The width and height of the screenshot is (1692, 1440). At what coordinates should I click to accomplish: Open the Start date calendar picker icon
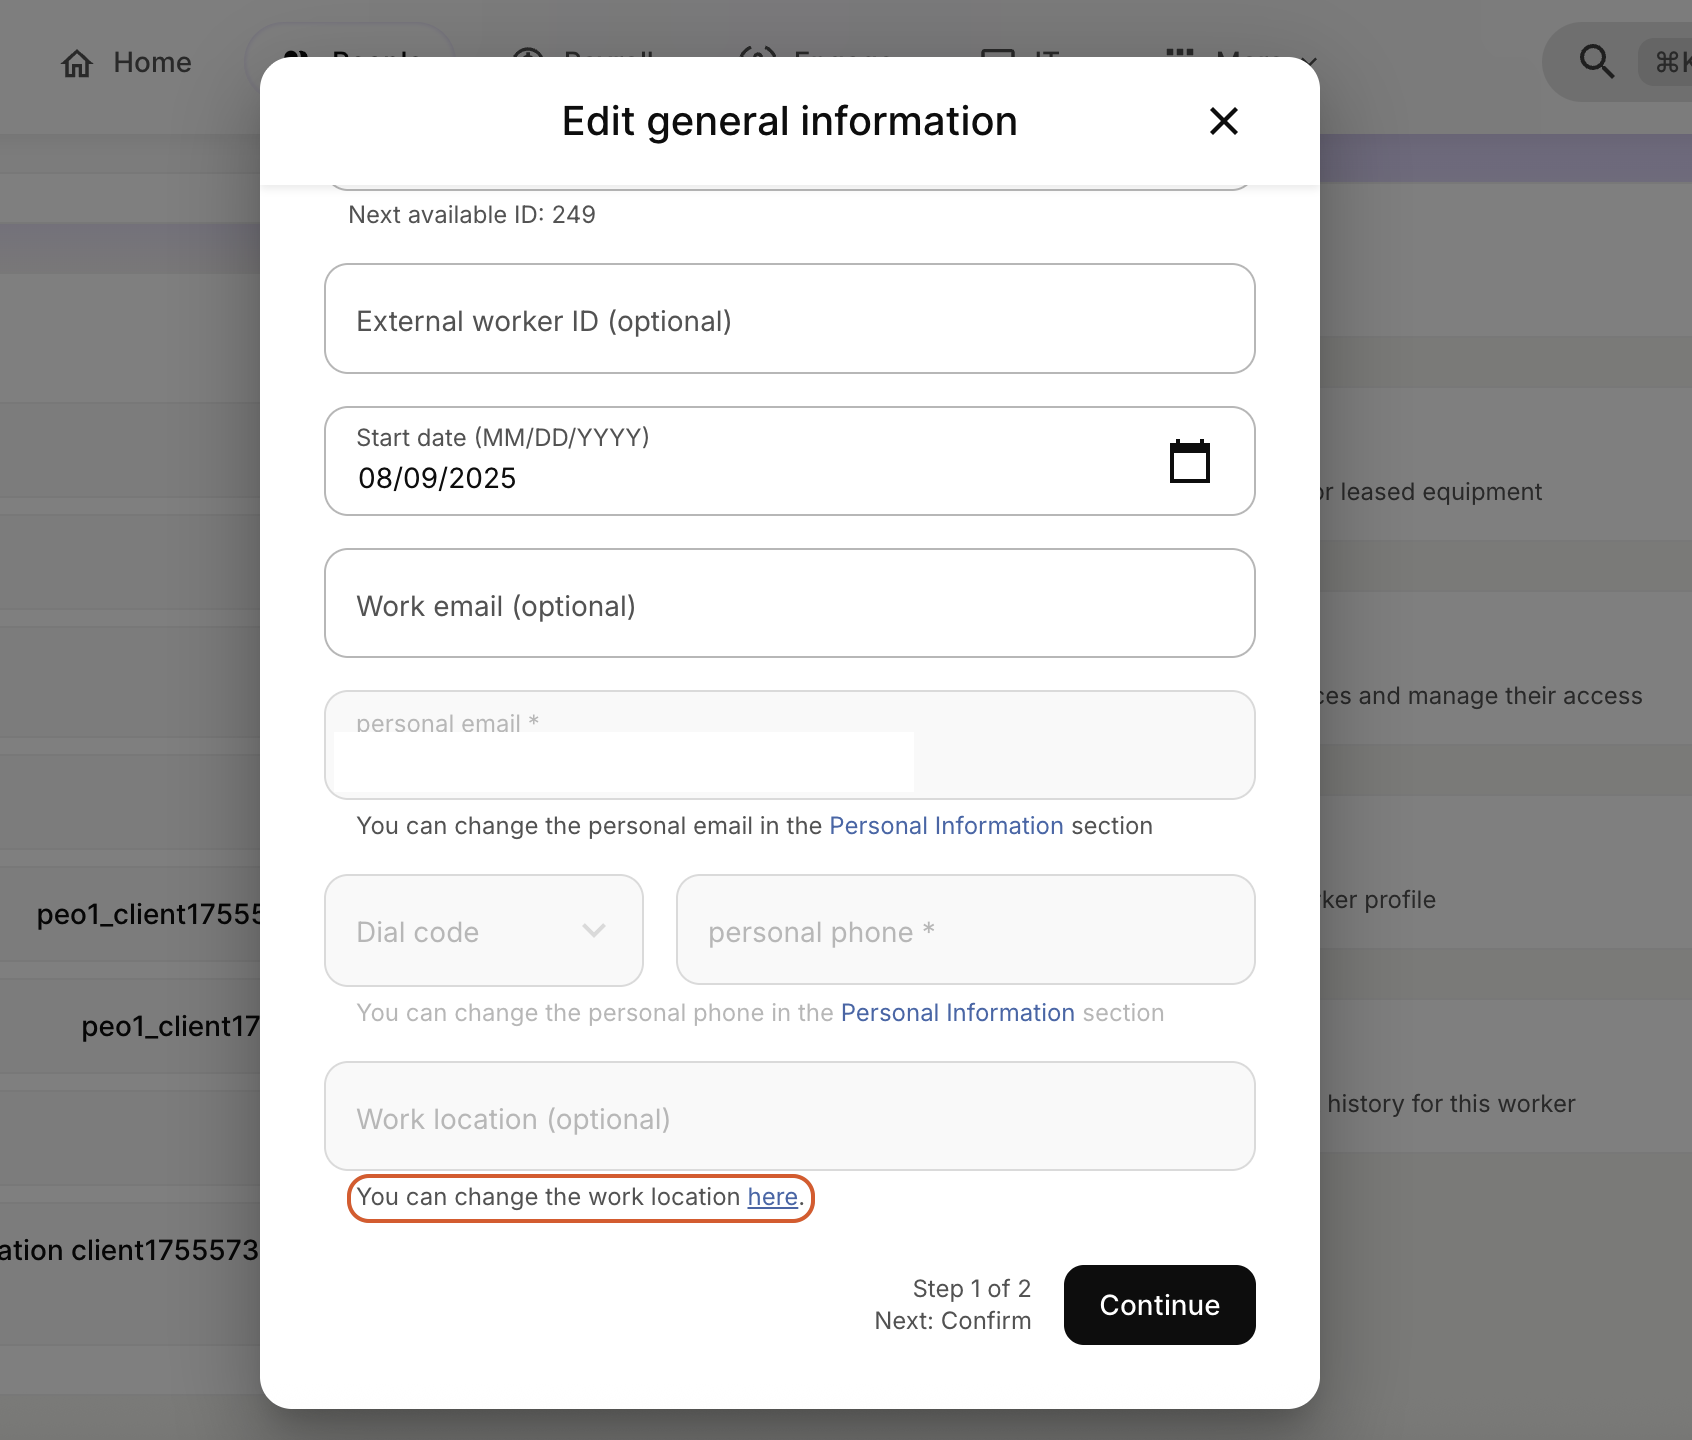point(1189,461)
